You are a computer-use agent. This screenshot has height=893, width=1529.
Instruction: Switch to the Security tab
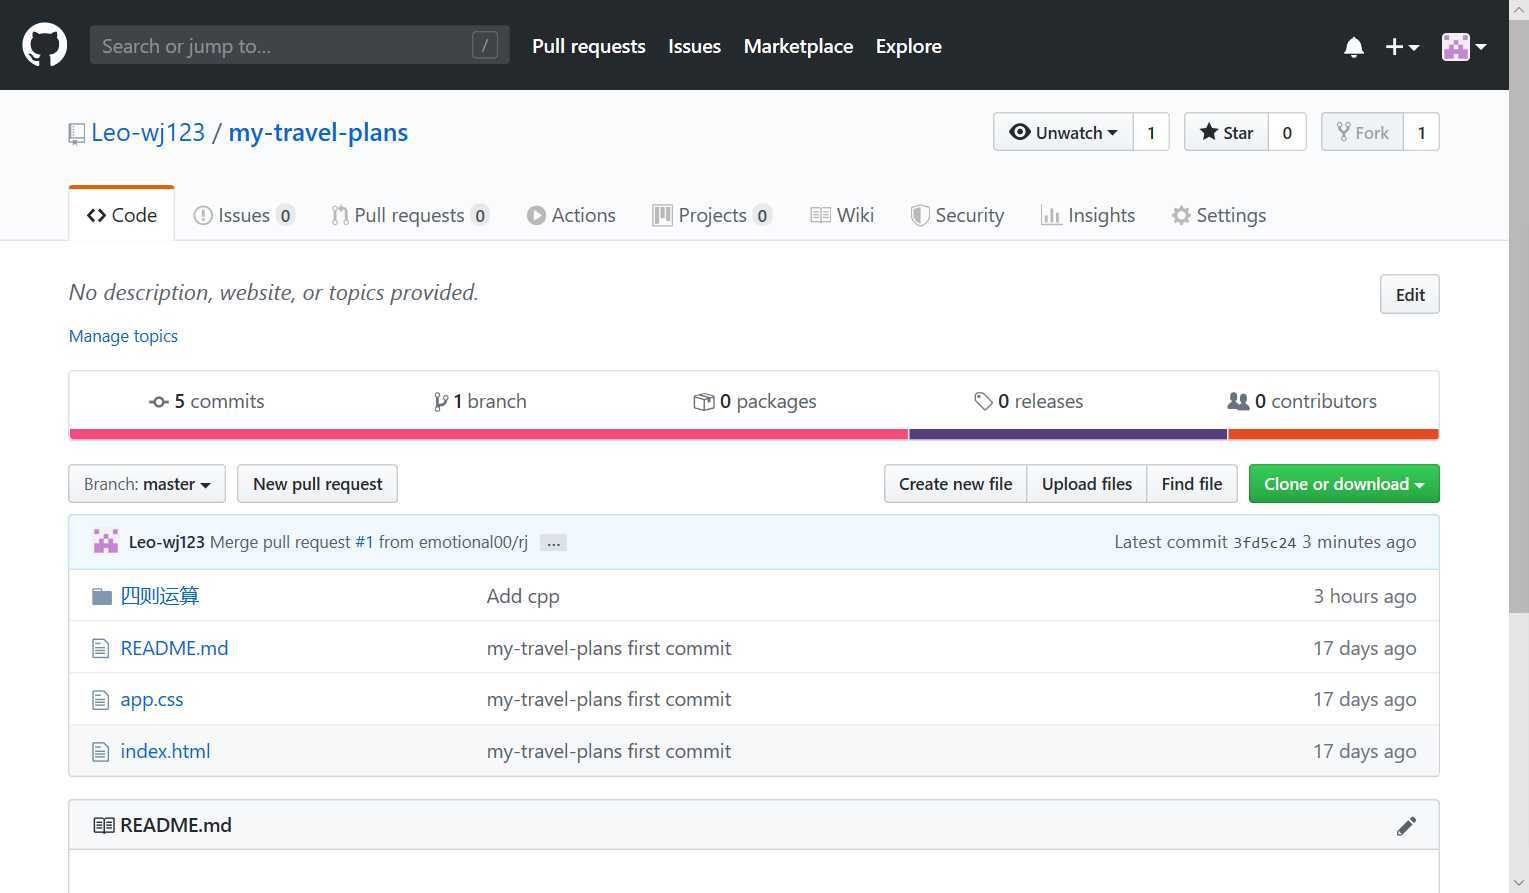point(957,215)
